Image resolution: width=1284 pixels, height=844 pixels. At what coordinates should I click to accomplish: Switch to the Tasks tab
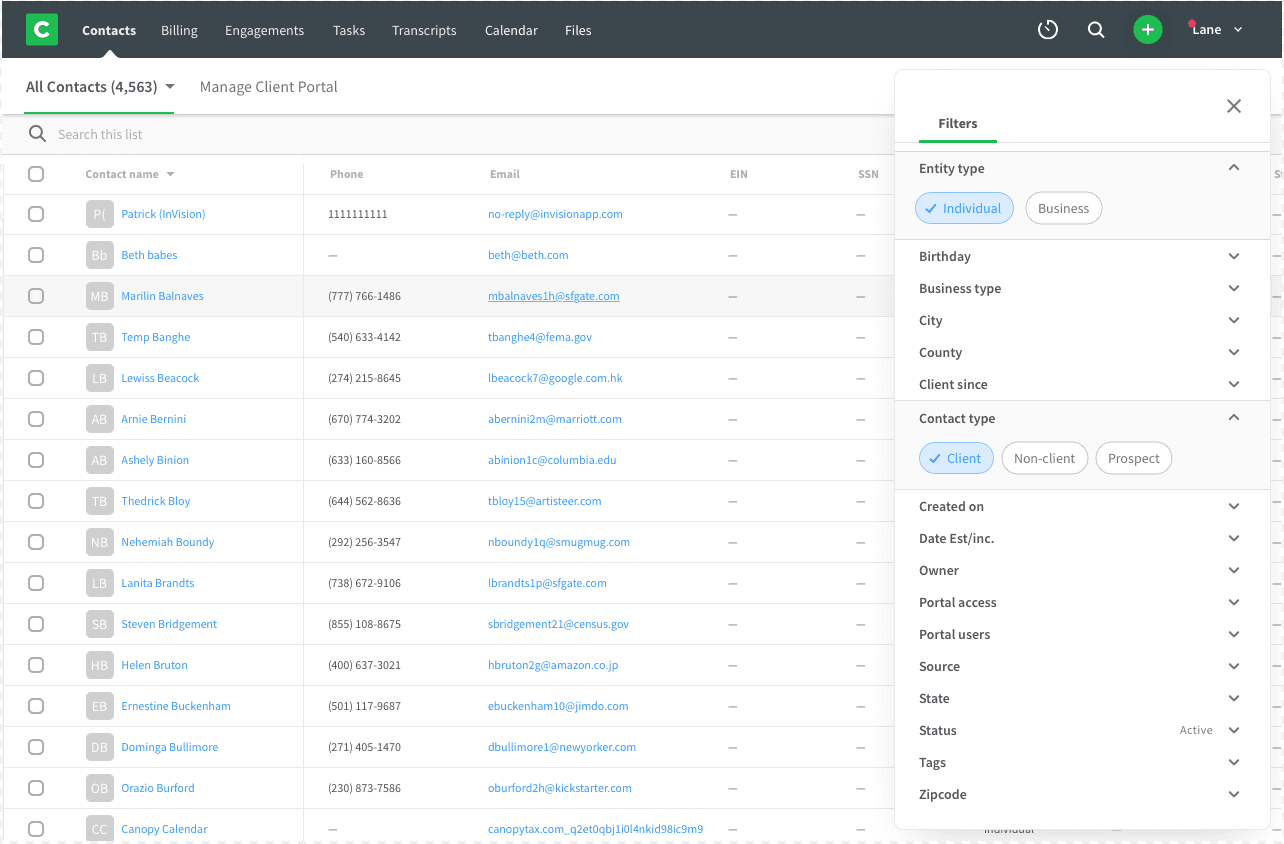tap(349, 30)
